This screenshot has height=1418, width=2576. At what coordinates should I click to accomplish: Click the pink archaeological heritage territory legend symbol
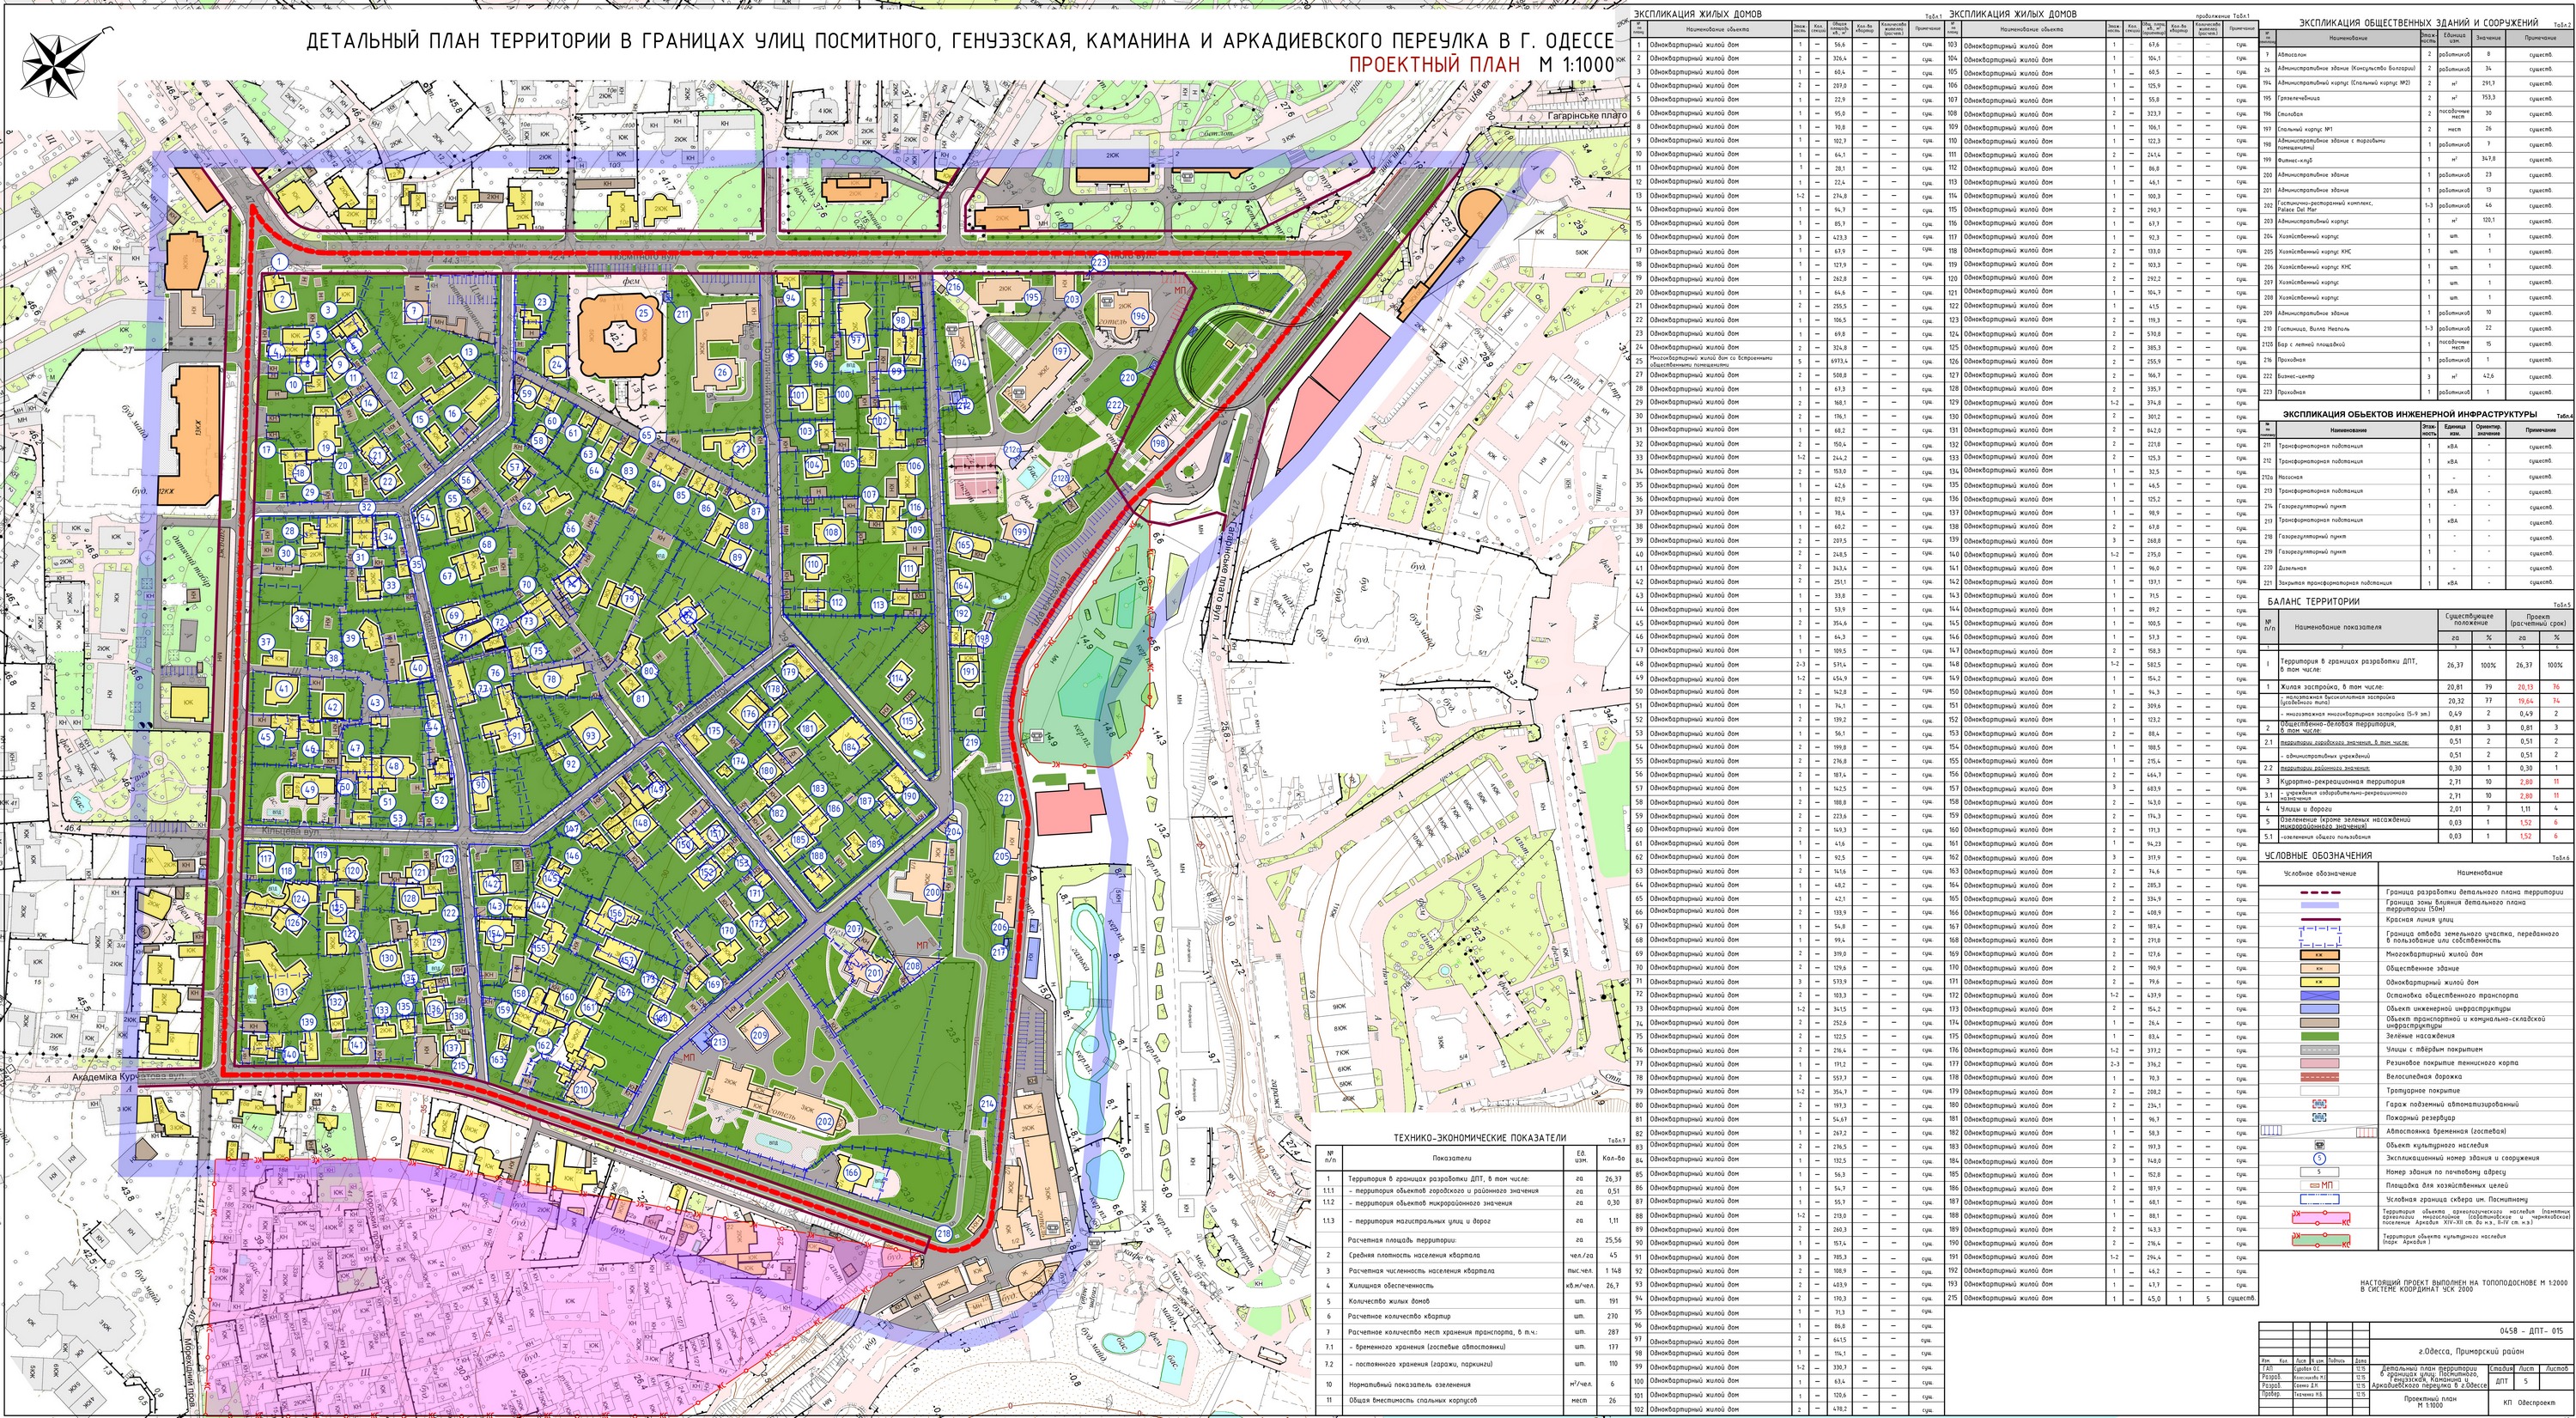click(x=2320, y=1218)
